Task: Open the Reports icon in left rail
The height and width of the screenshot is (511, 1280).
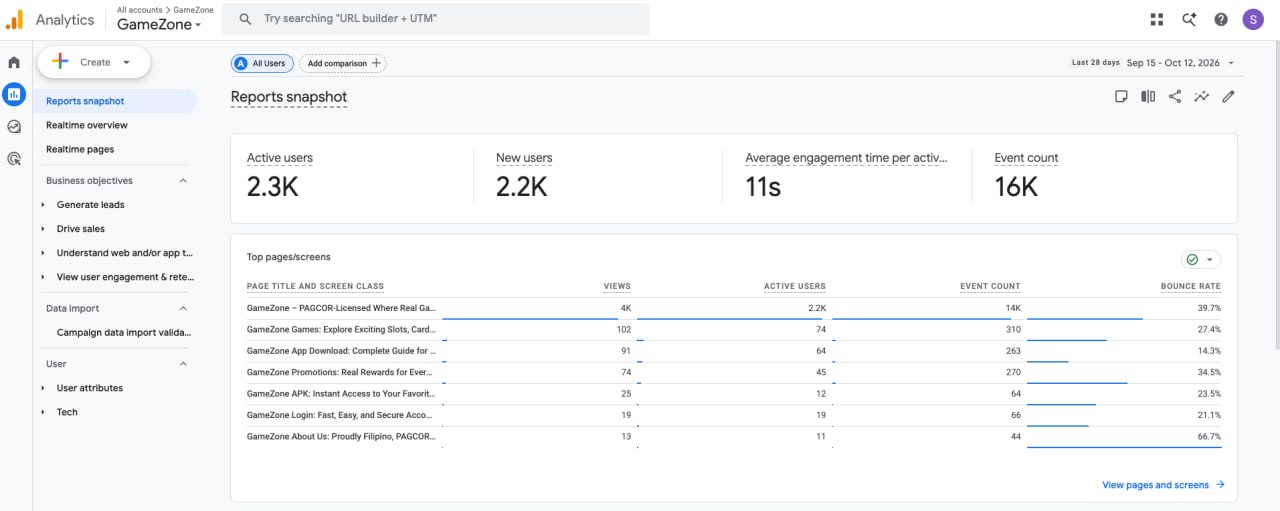Action: click(x=14, y=94)
